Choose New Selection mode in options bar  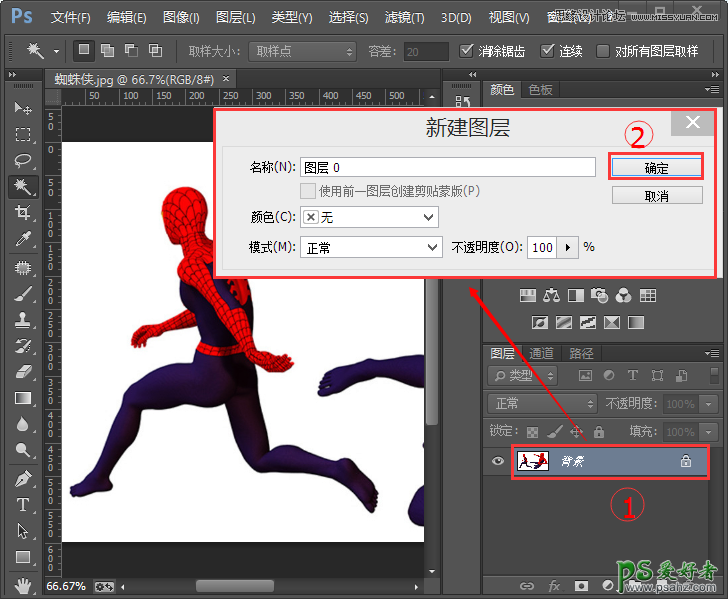click(84, 50)
